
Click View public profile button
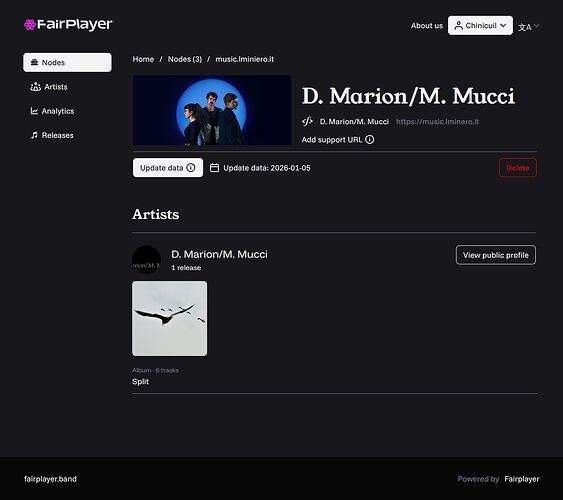[x=495, y=255]
